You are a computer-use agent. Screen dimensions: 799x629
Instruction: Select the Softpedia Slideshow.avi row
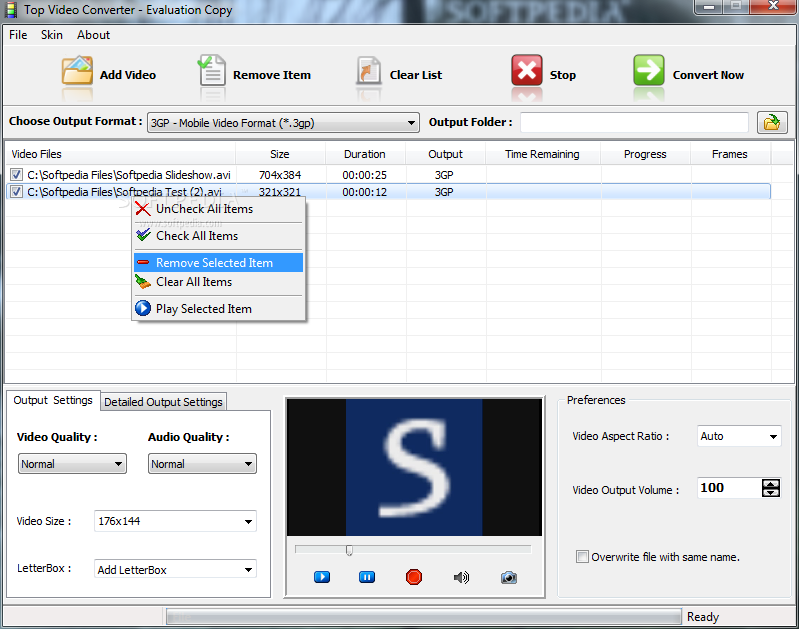coord(388,175)
